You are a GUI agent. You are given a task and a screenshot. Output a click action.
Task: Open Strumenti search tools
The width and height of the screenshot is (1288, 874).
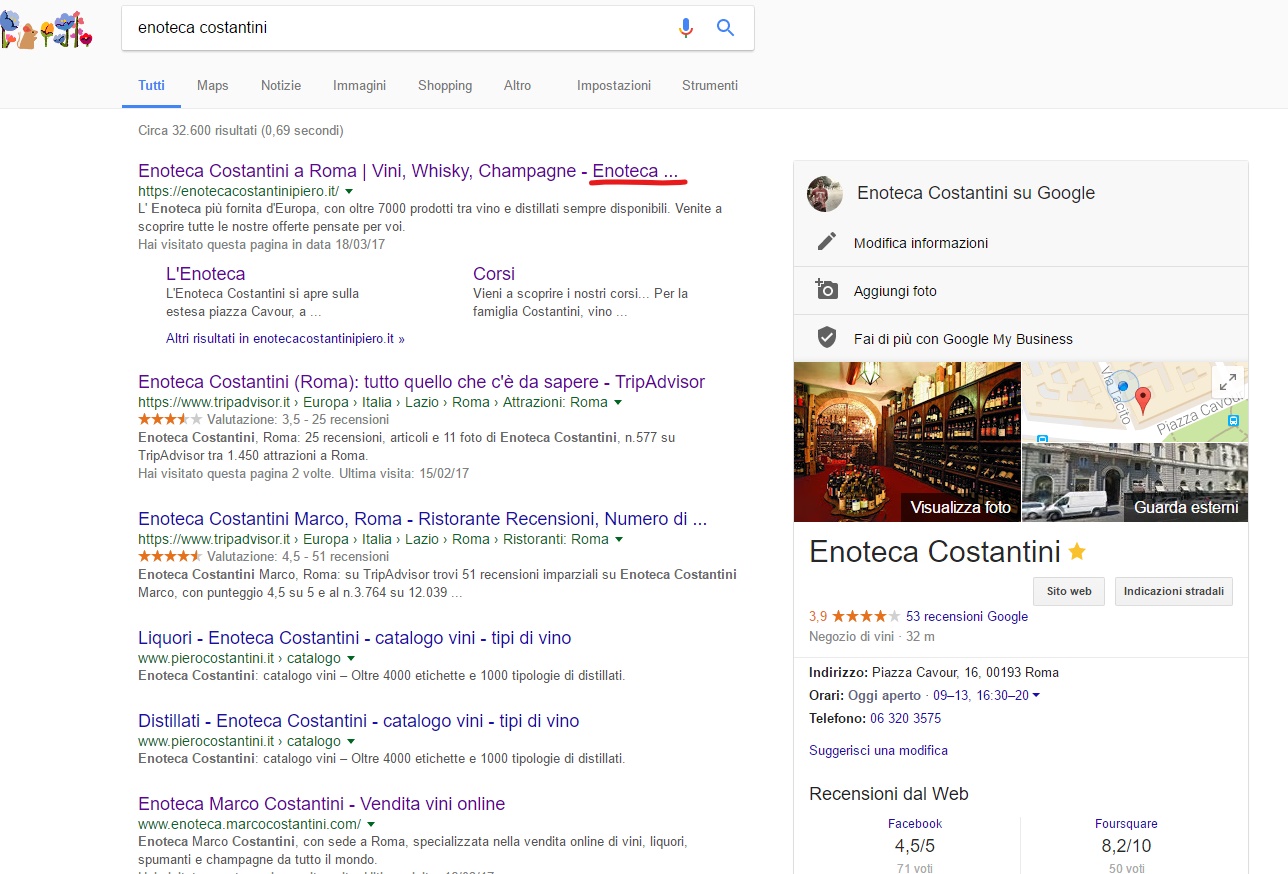710,86
